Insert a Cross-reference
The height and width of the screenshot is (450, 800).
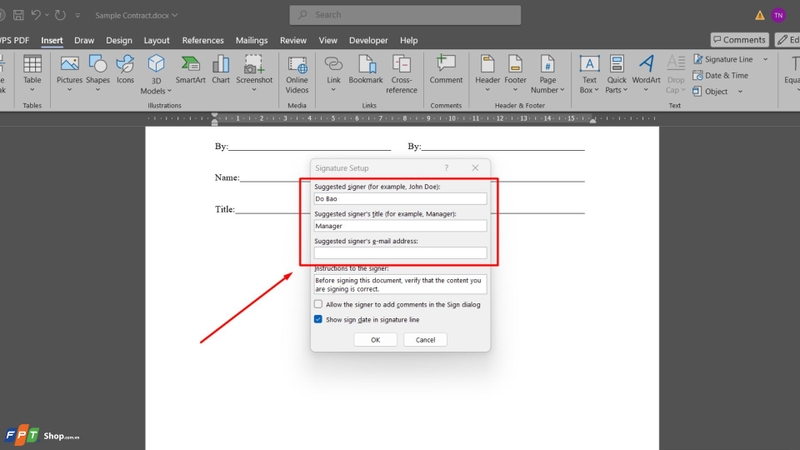click(402, 74)
